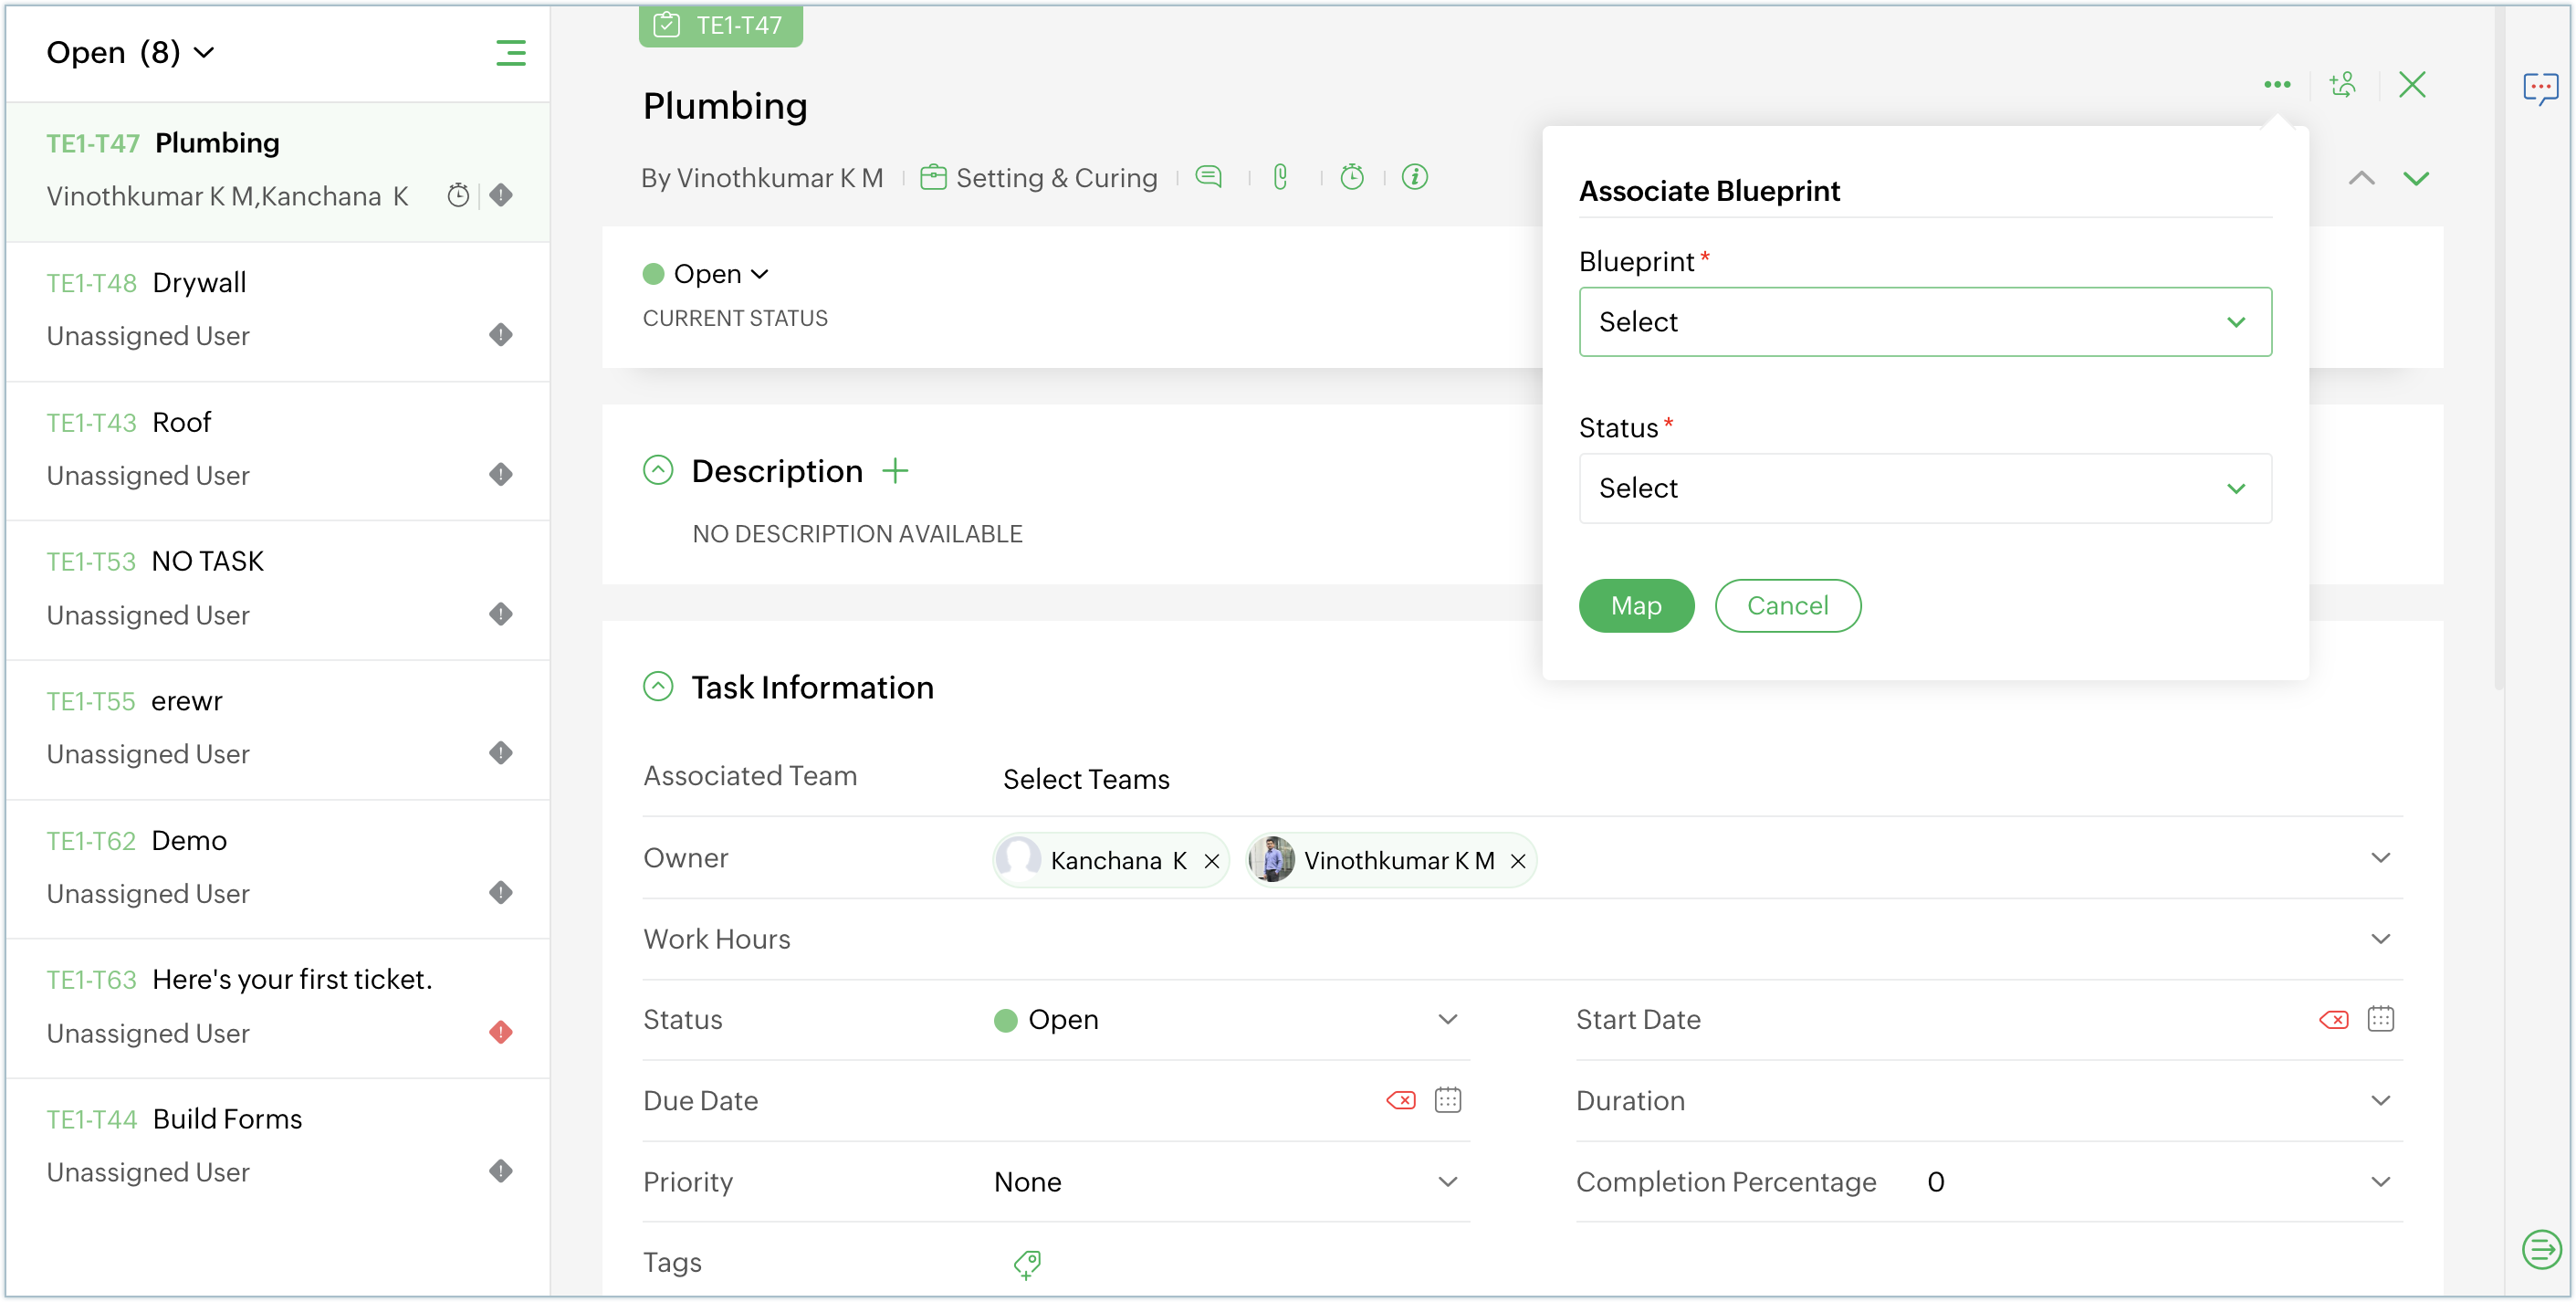Open the Due Date calendar picker
The width and height of the screenshot is (2576, 1302).
tap(1447, 1100)
